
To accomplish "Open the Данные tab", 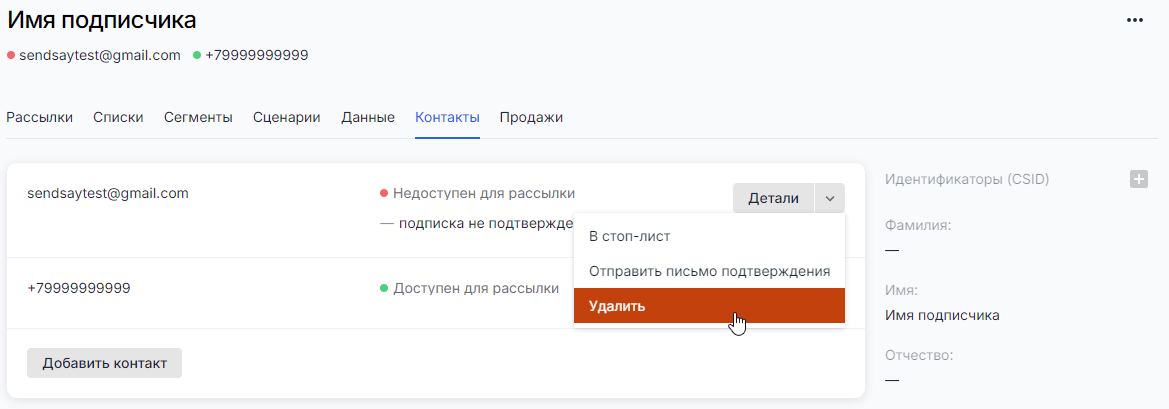I will 368,117.
